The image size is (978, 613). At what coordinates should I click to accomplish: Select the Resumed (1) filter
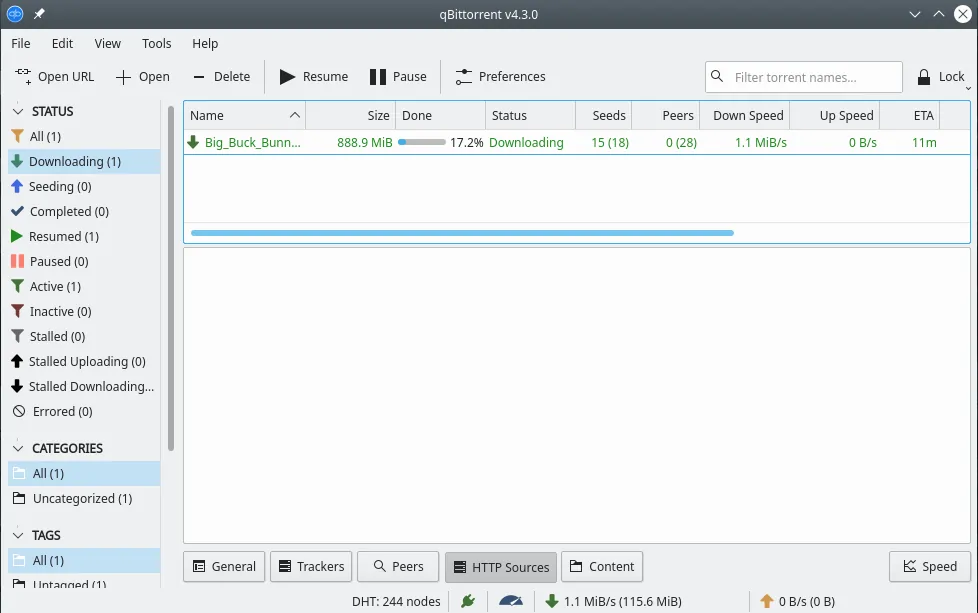pos(84,236)
